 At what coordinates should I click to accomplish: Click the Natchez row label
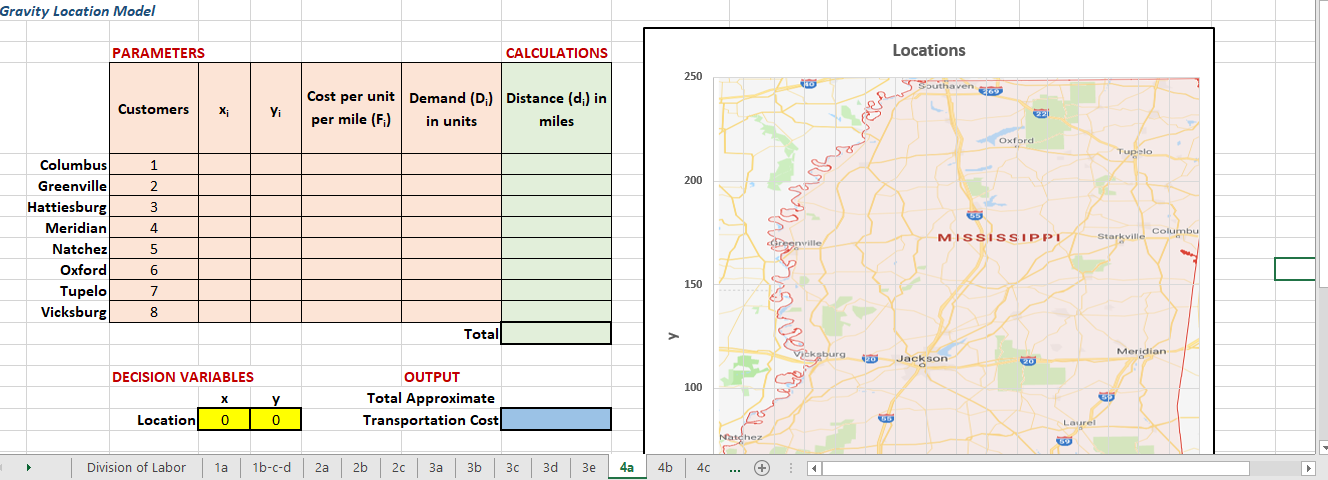[80, 249]
